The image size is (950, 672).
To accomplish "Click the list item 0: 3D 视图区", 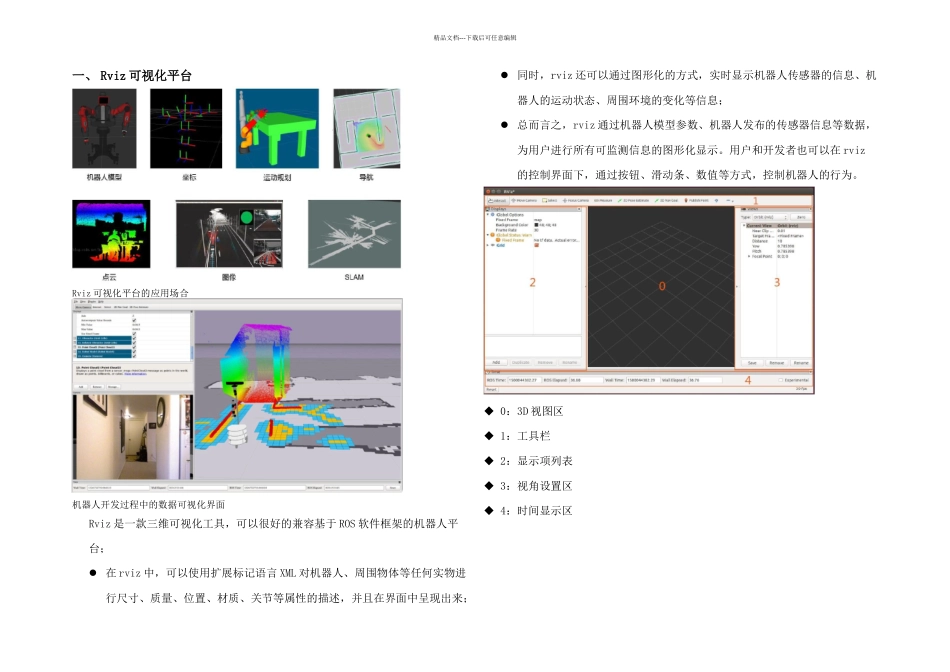I will [x=531, y=411].
